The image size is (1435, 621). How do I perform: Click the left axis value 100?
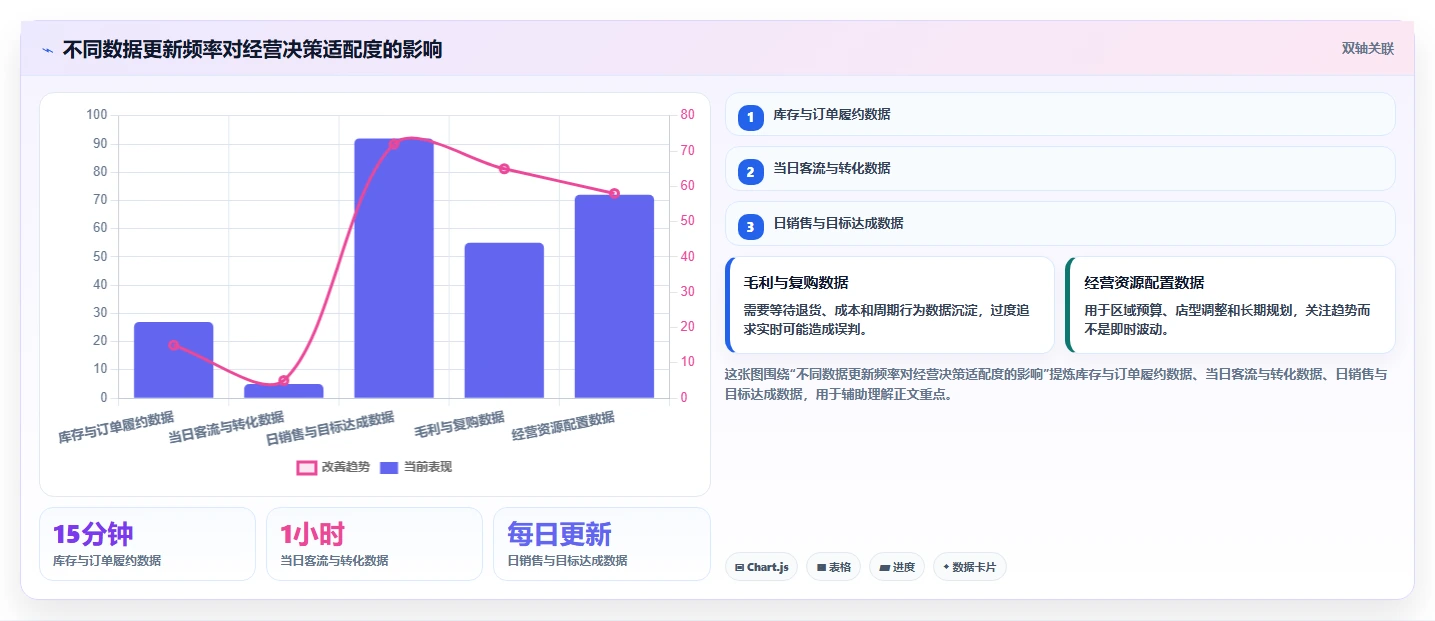[x=97, y=115]
